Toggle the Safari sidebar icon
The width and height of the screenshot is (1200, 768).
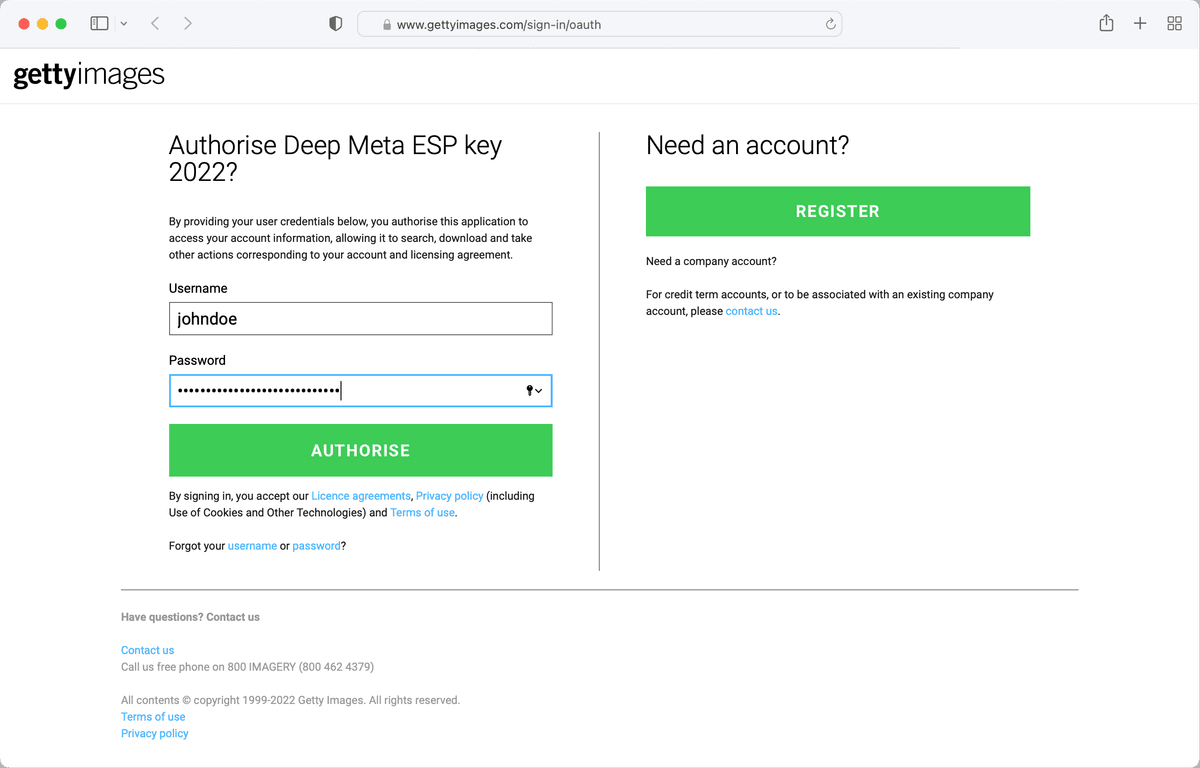(99, 23)
